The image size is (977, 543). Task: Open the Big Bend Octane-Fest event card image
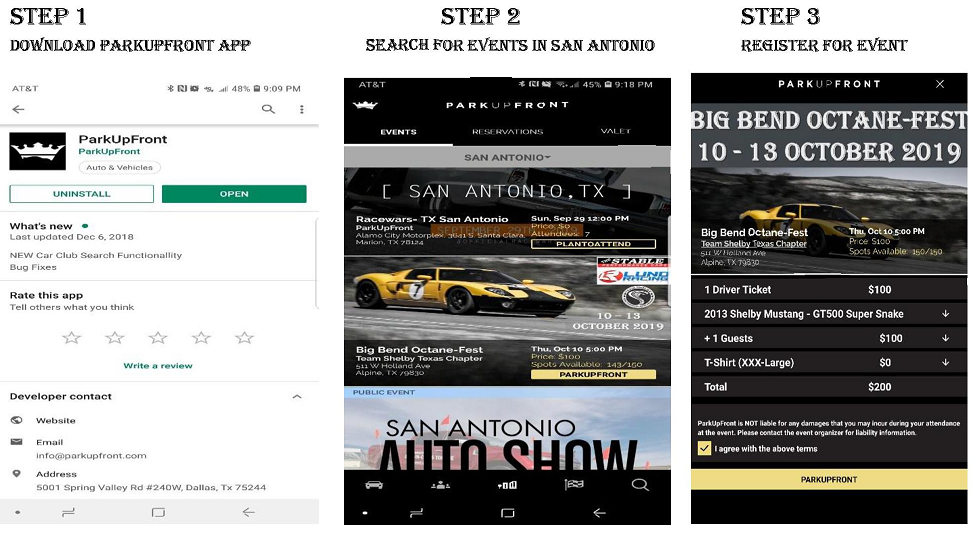507,299
